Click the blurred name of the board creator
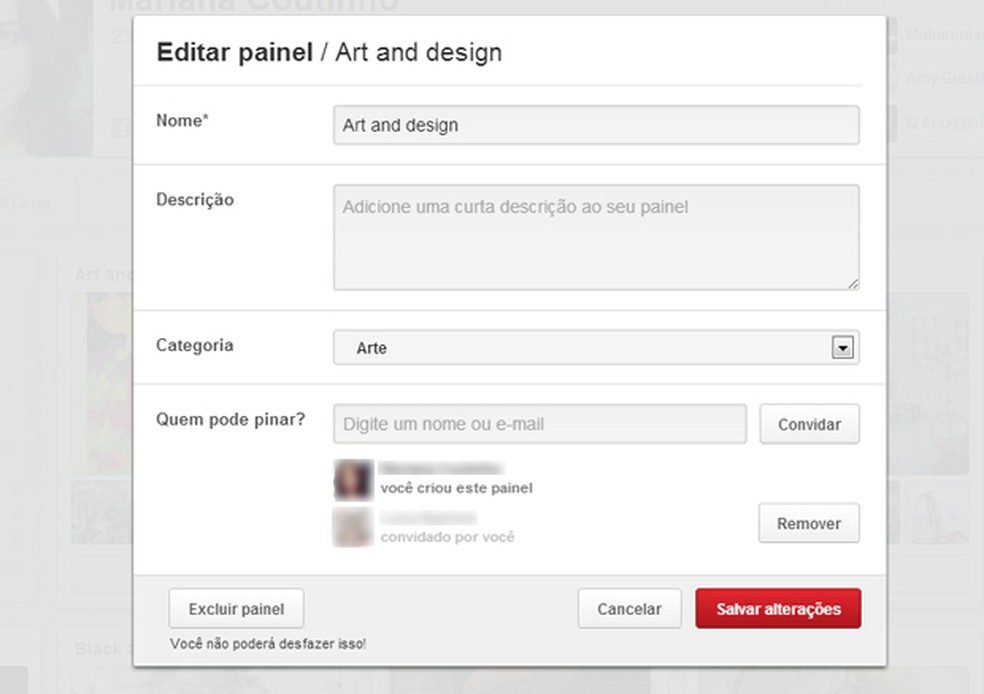Viewport: 984px width, 694px height. point(440,468)
